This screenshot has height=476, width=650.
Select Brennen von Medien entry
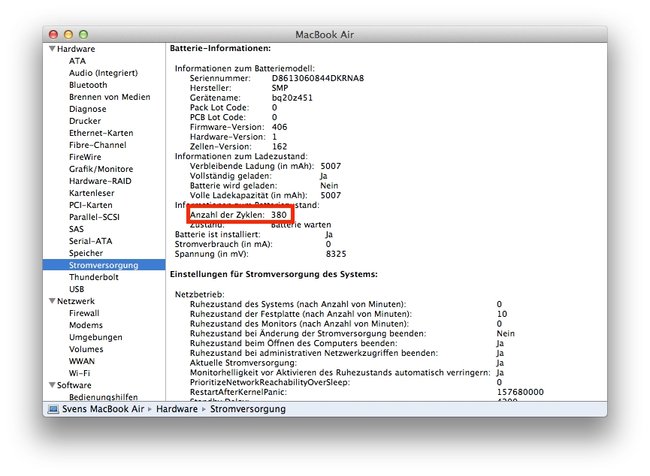point(109,97)
